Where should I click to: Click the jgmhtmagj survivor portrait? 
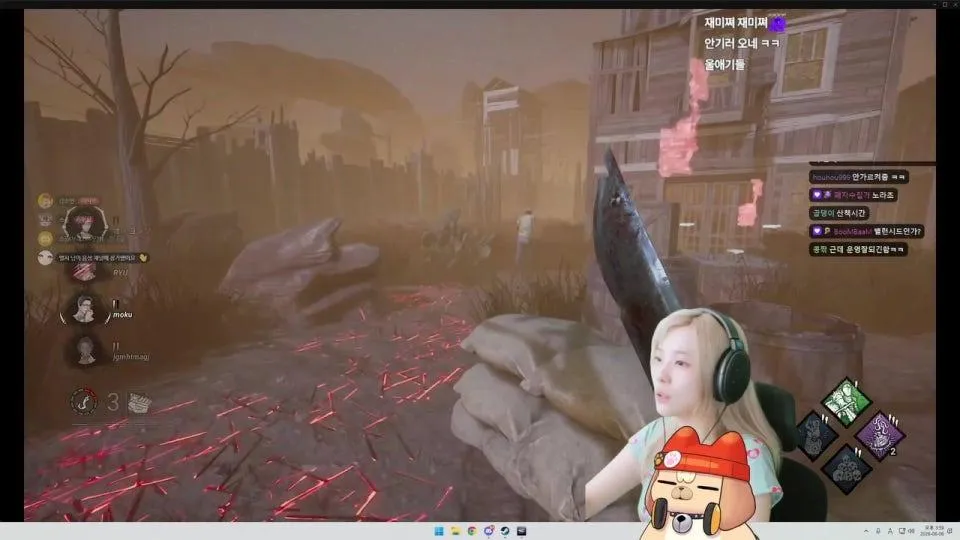tap(85, 351)
